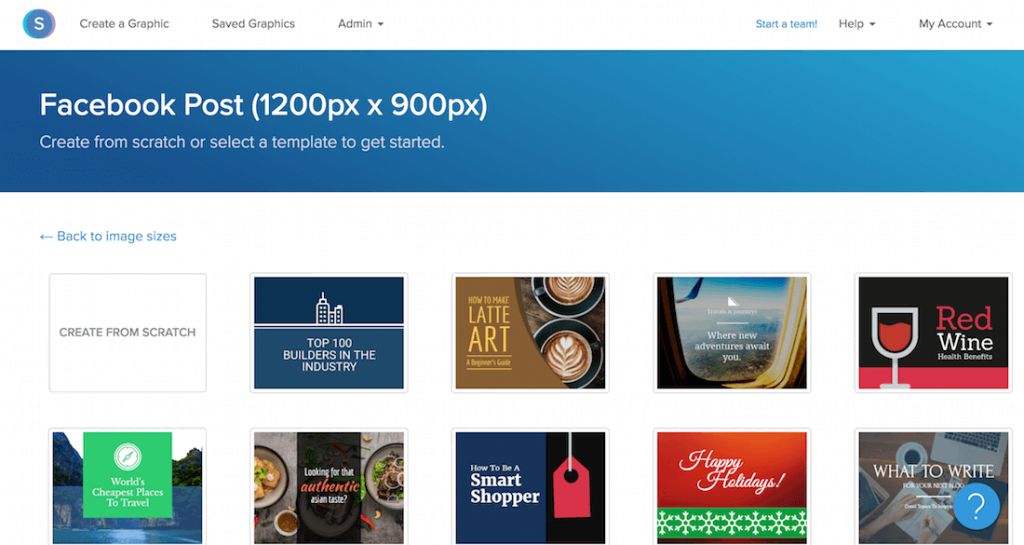Select the Create From Scratch tile
The image size is (1024, 545).
click(x=128, y=332)
